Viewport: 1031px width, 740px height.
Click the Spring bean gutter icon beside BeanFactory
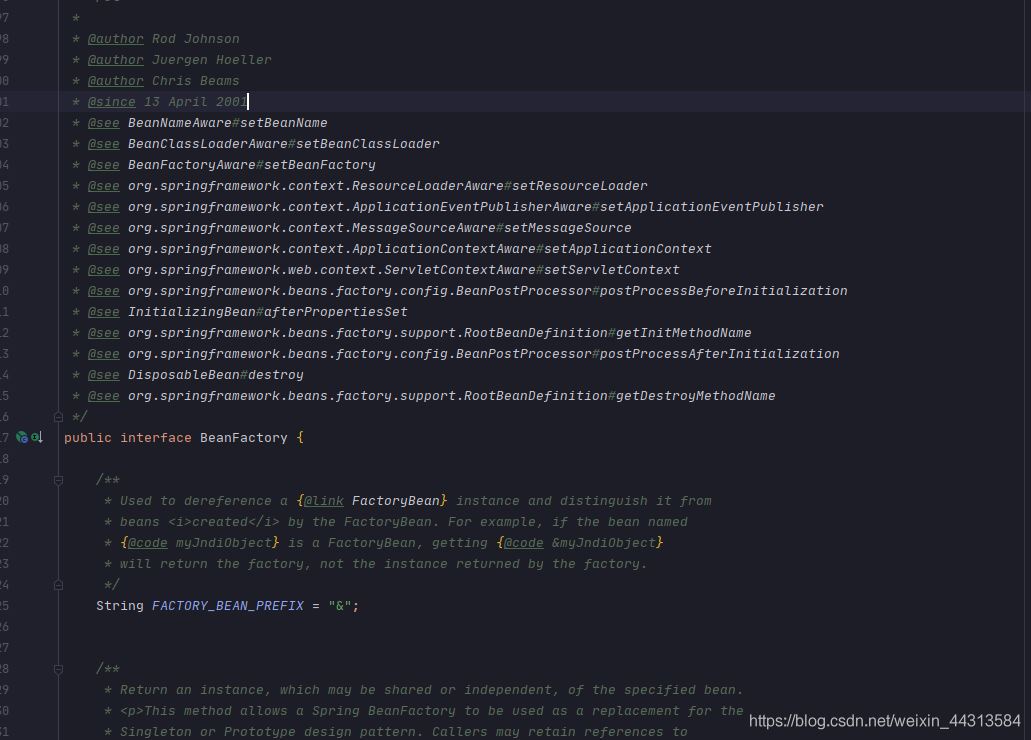21,437
